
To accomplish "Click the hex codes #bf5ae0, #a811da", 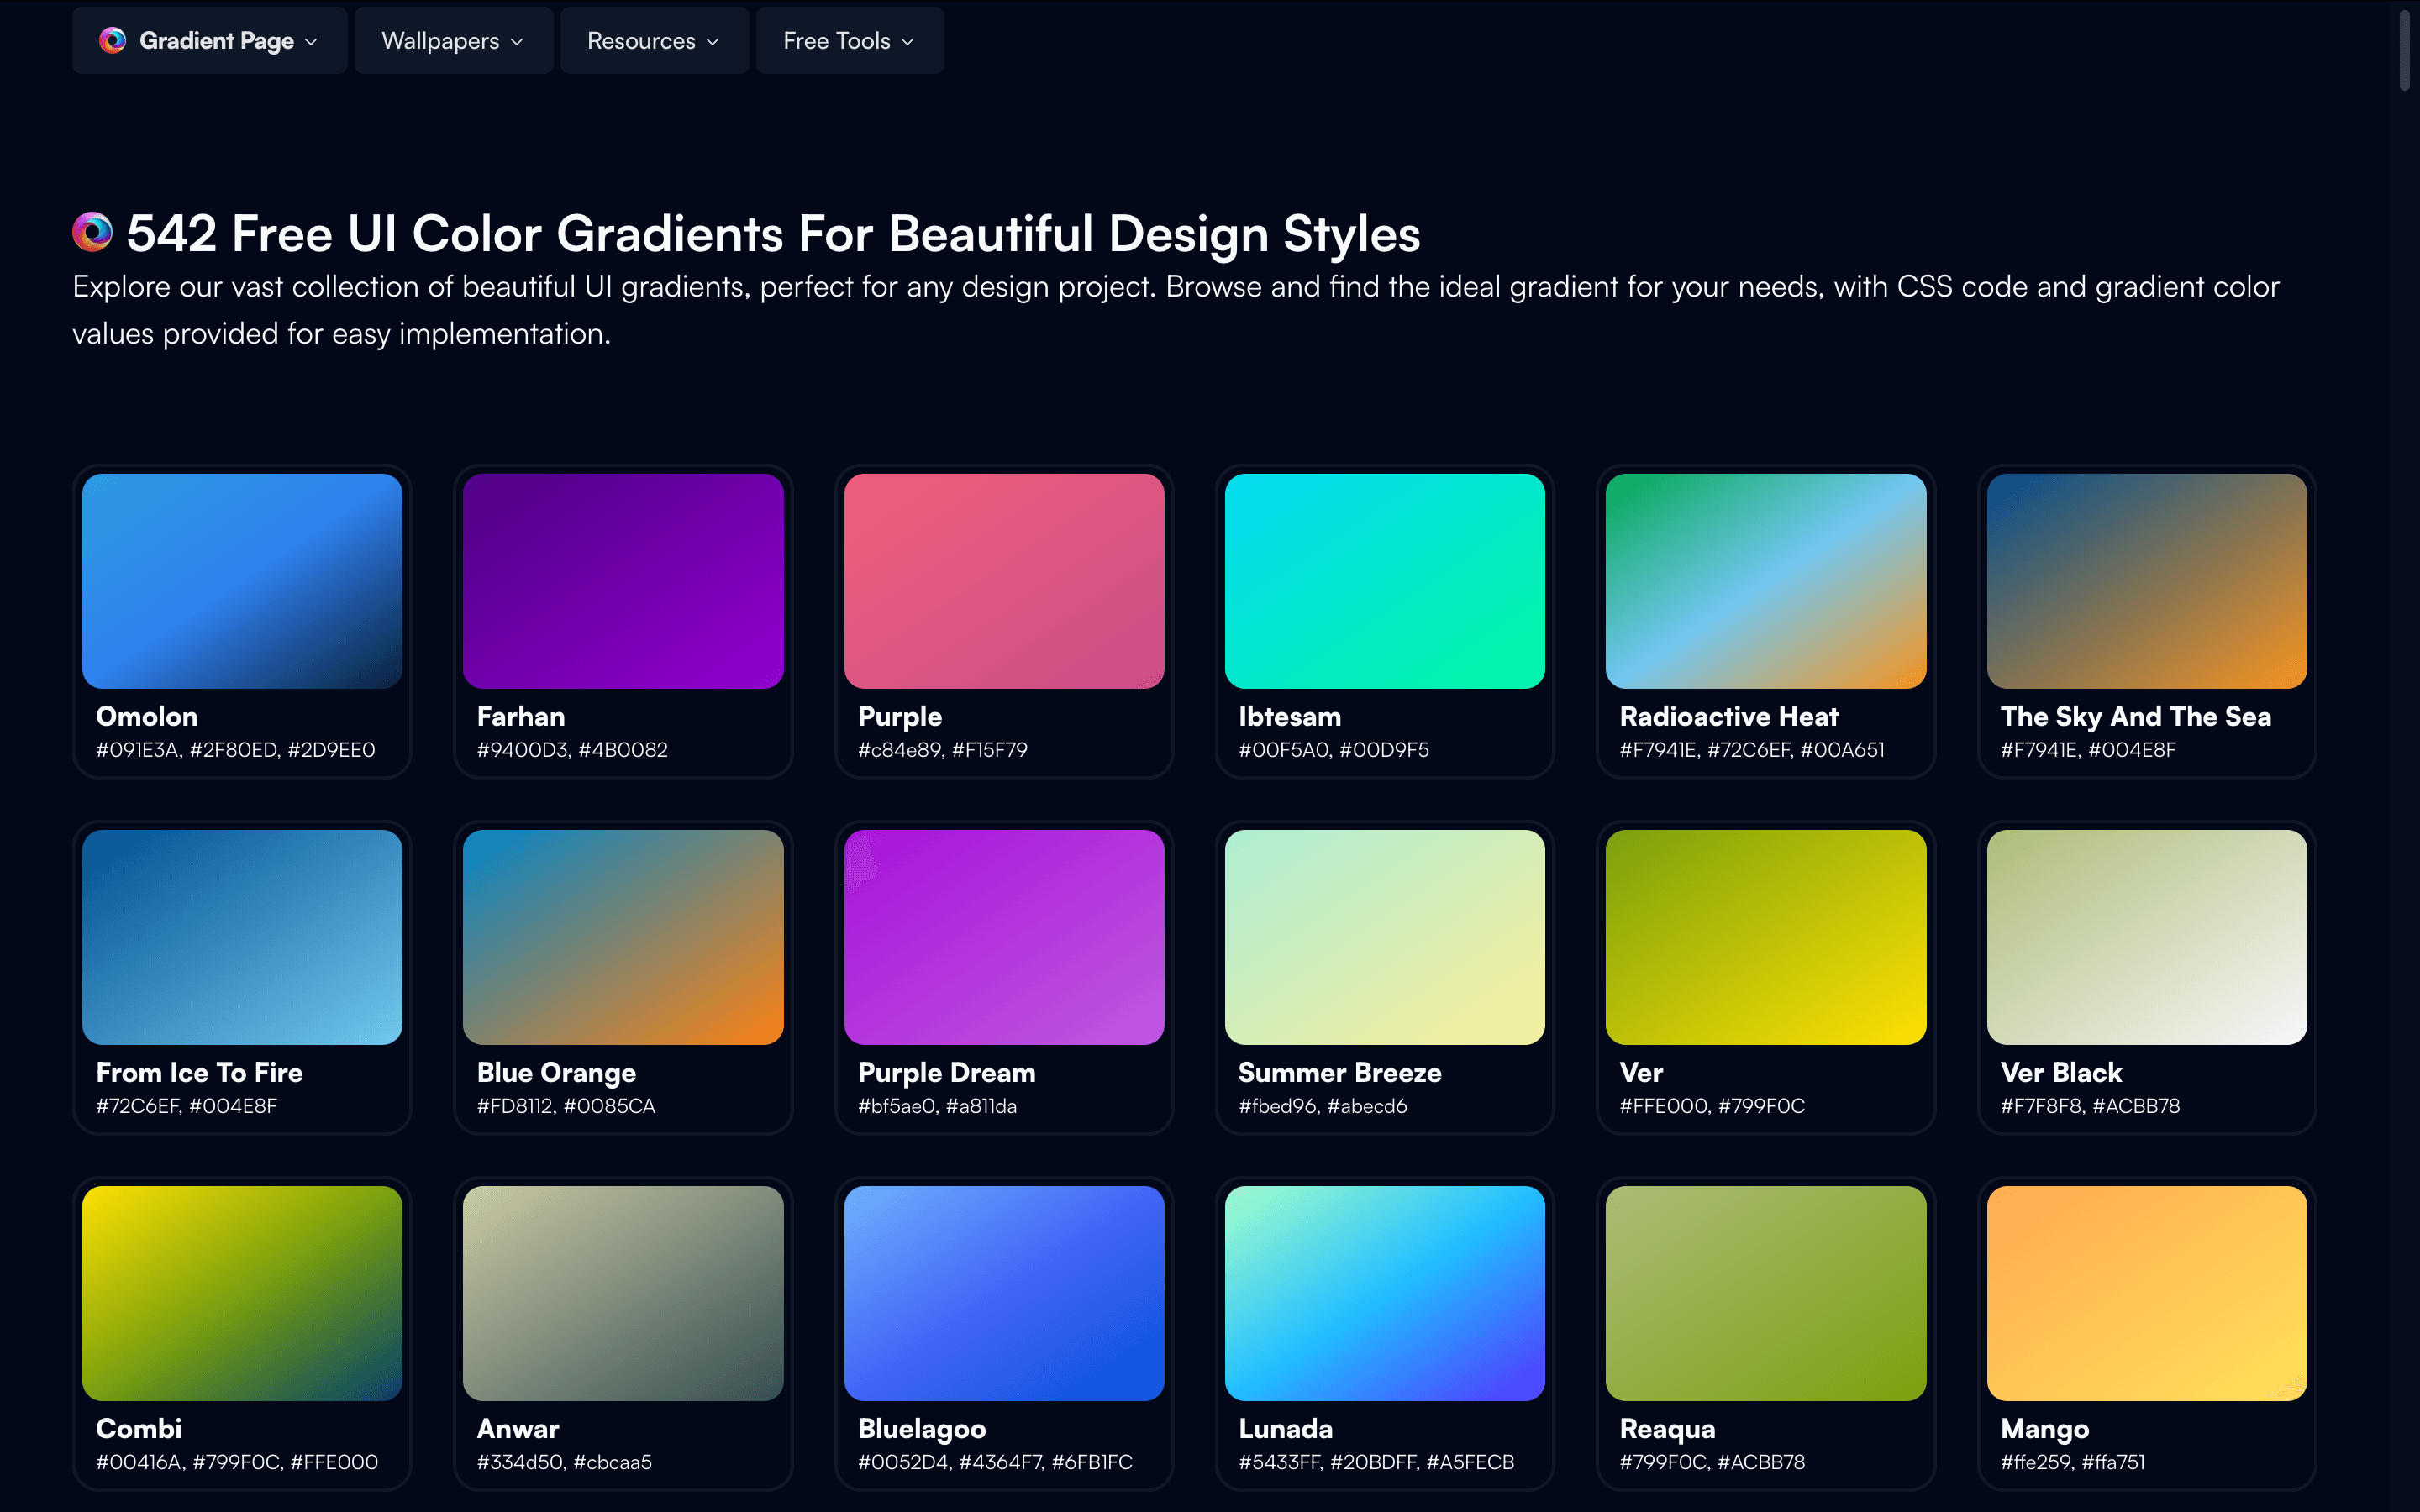I will (x=937, y=1106).
